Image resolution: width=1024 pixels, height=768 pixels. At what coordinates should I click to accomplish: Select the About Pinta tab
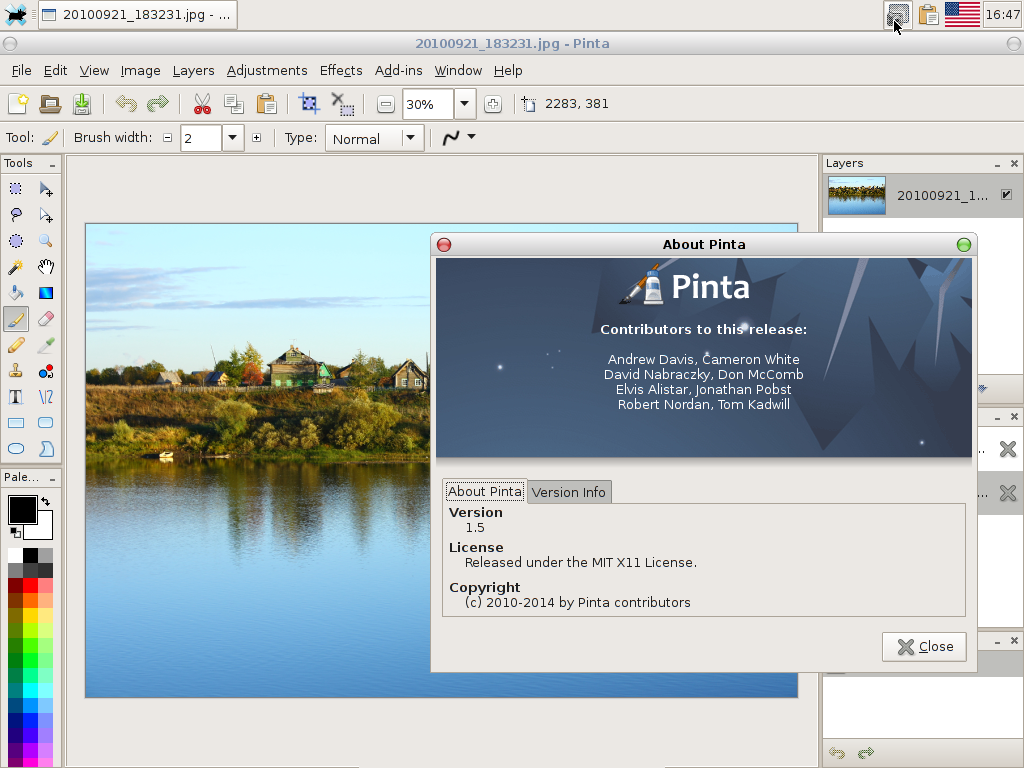click(x=485, y=491)
